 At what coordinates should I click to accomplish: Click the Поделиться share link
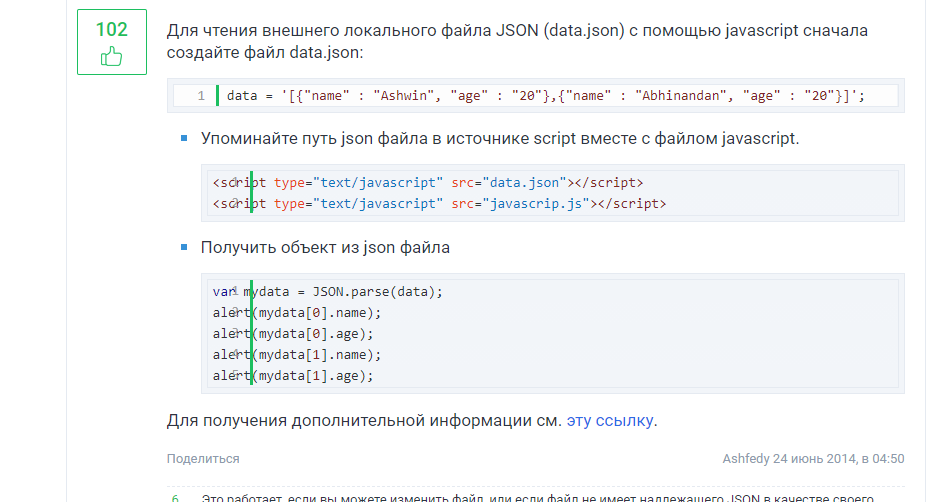(x=203, y=459)
